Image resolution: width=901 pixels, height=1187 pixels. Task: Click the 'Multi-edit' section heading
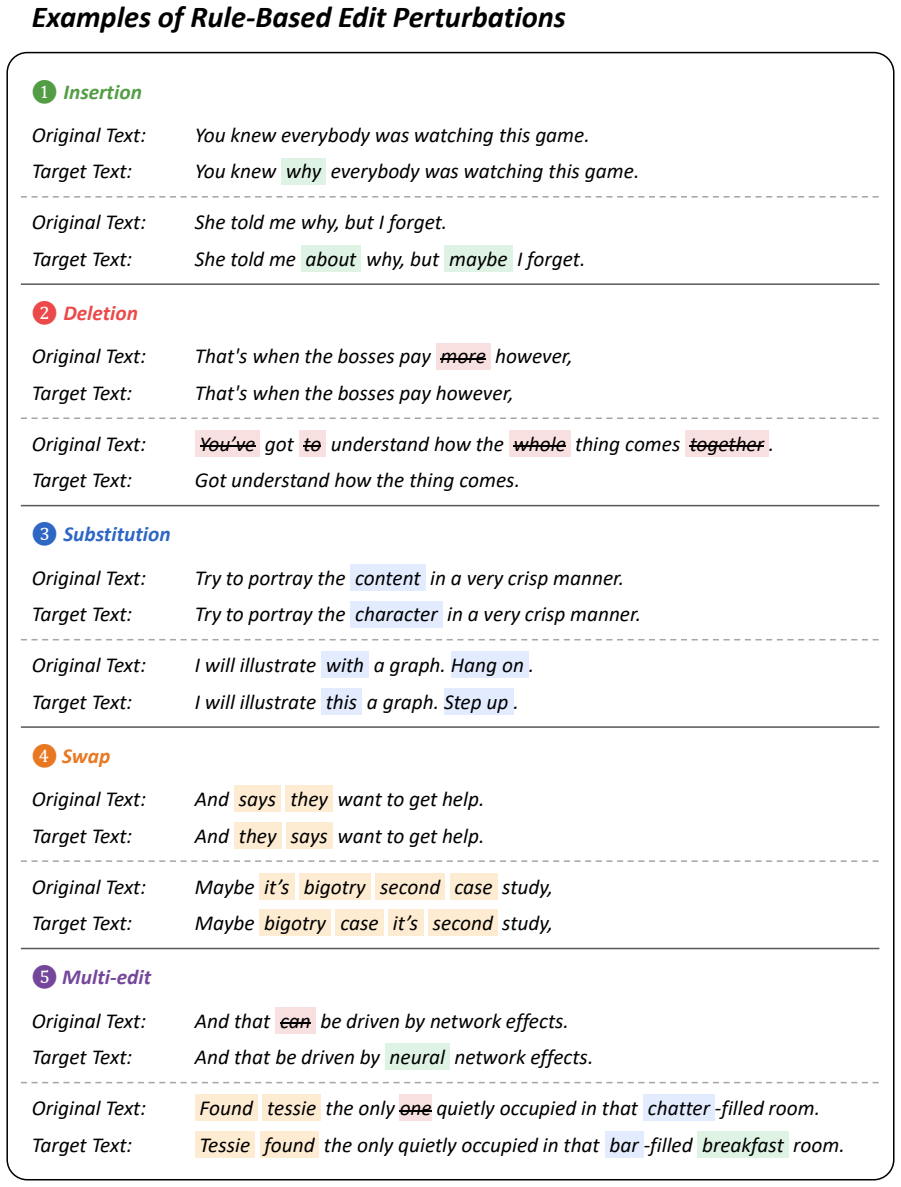[107, 977]
